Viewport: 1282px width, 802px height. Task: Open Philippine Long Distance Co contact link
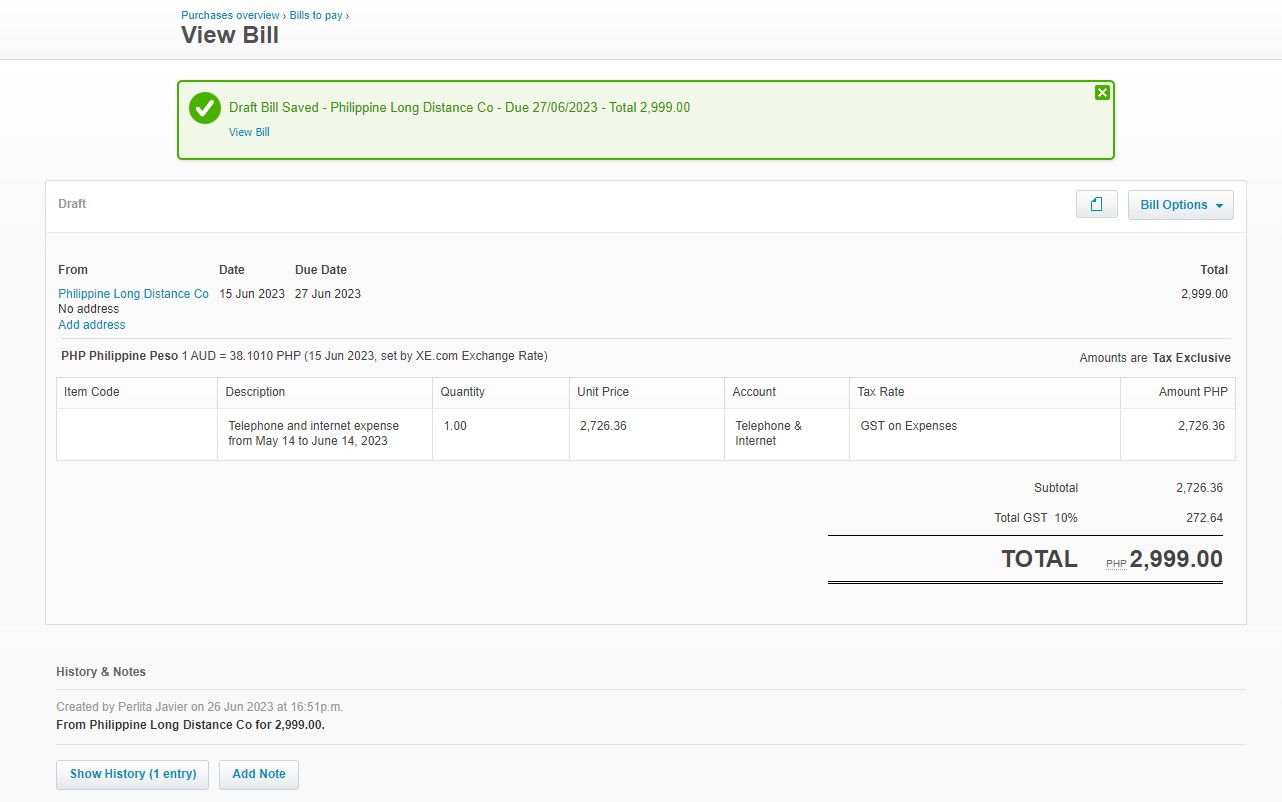pyautogui.click(x=133, y=294)
